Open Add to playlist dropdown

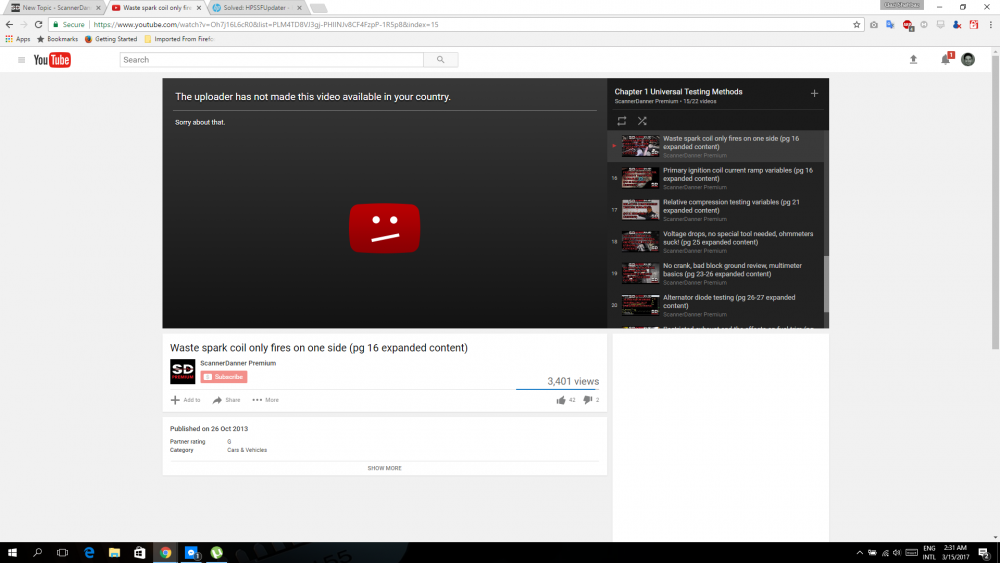(185, 400)
